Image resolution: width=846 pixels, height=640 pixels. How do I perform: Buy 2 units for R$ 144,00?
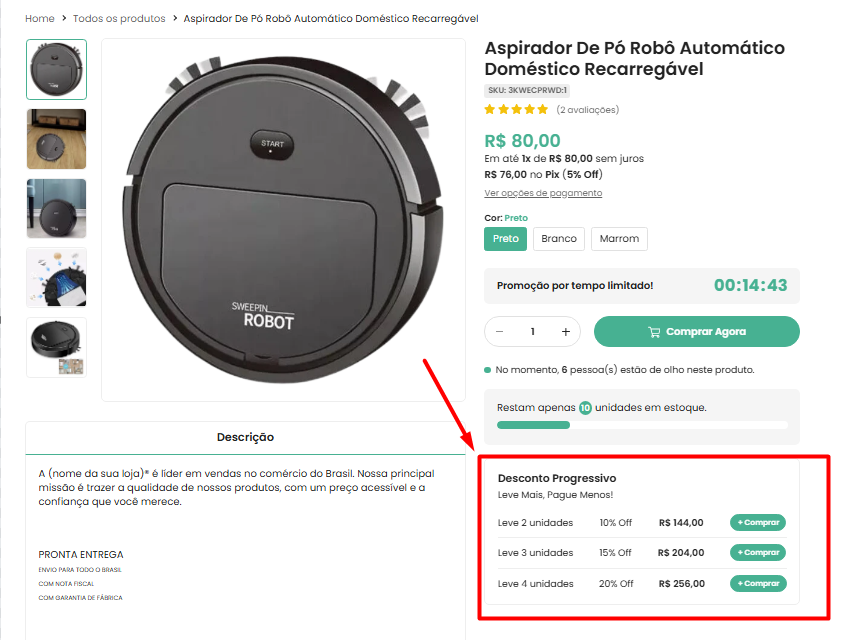758,523
